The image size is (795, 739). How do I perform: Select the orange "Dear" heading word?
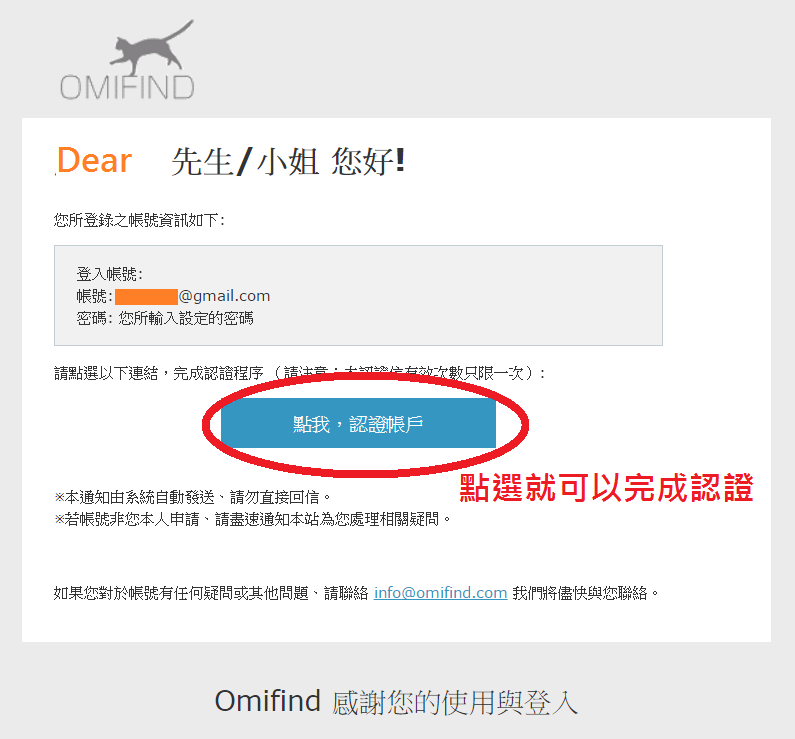(94, 161)
